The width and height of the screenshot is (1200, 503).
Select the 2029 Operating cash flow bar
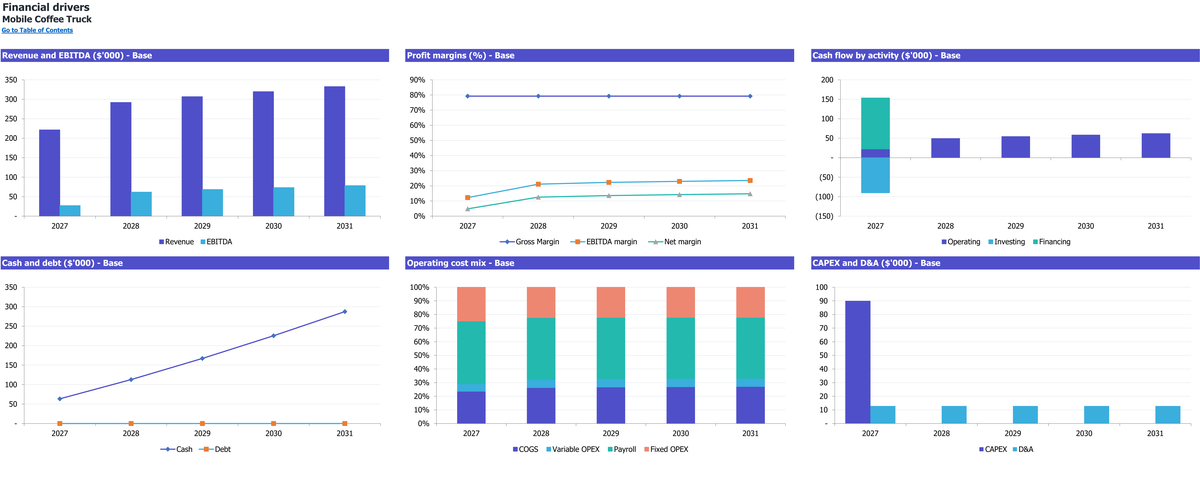pyautogui.click(x=1016, y=147)
